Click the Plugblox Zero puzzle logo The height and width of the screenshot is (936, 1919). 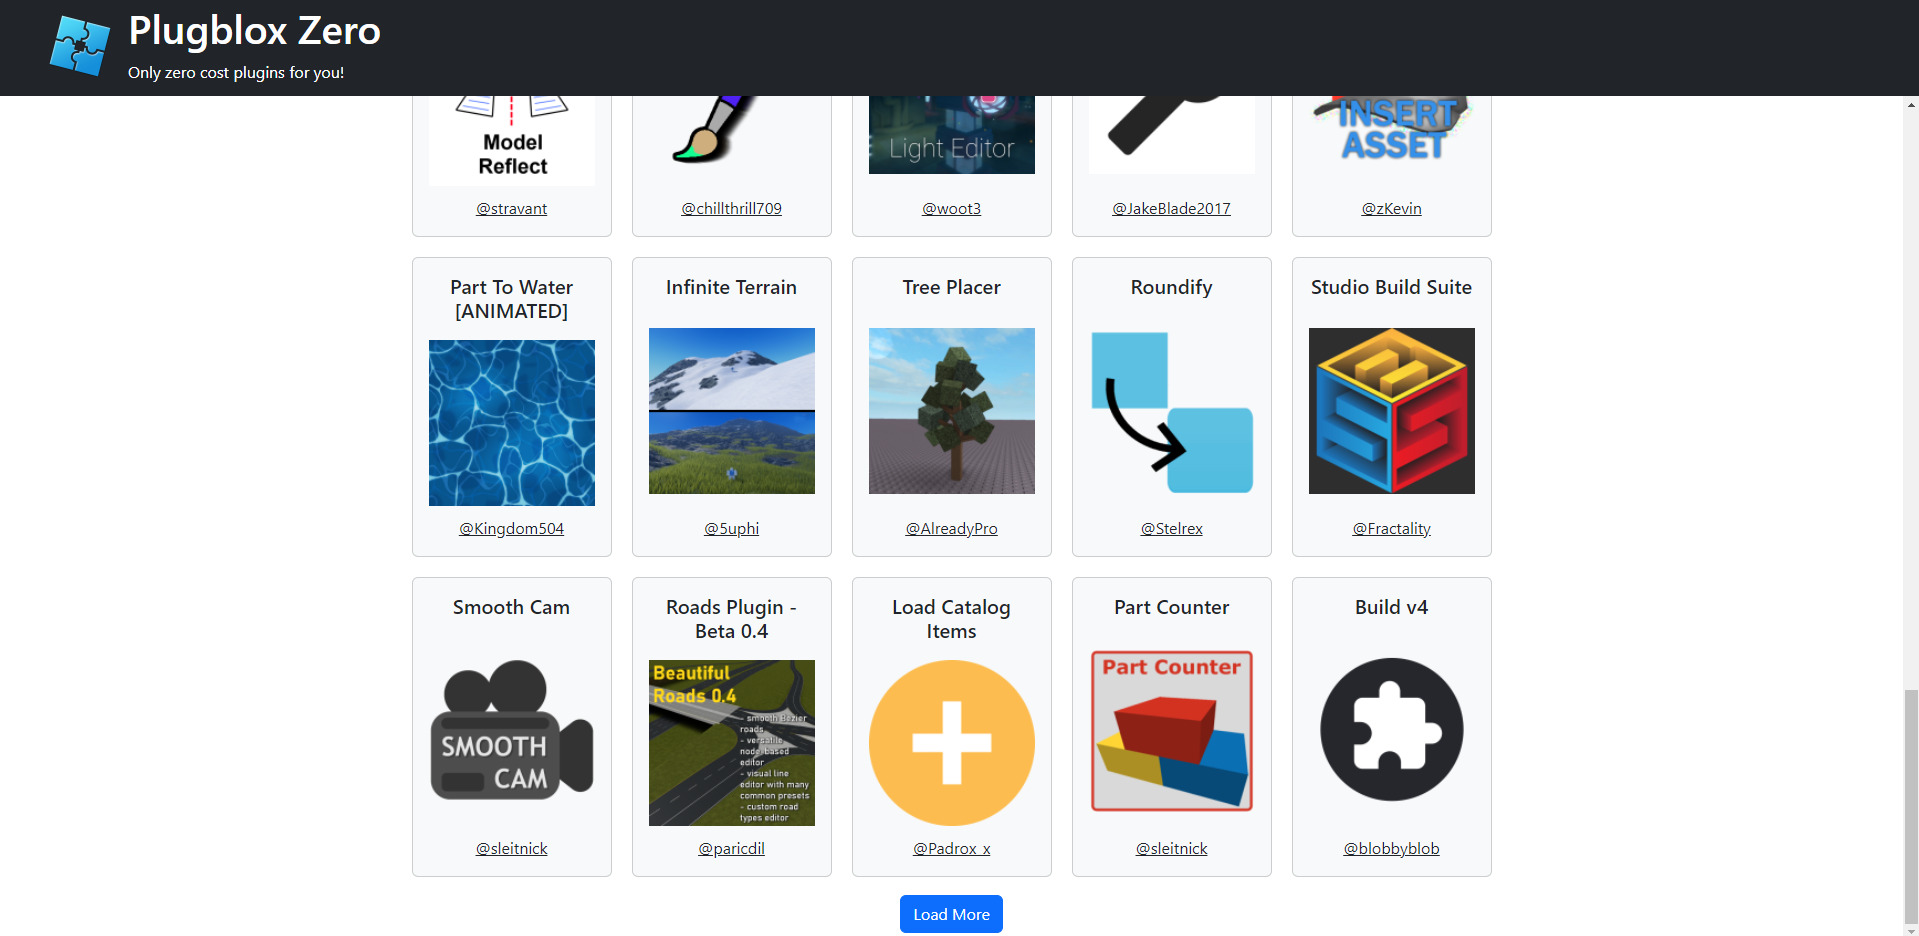80,45
